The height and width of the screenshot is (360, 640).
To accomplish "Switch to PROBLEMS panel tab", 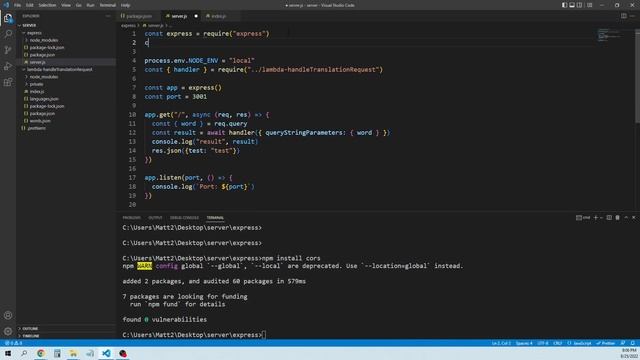I will [131, 218].
